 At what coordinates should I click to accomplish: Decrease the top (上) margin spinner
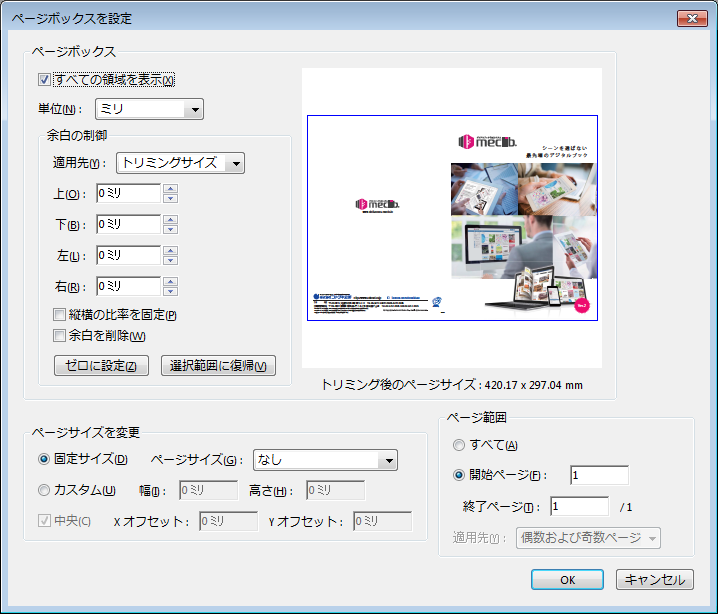pyautogui.click(x=170, y=199)
